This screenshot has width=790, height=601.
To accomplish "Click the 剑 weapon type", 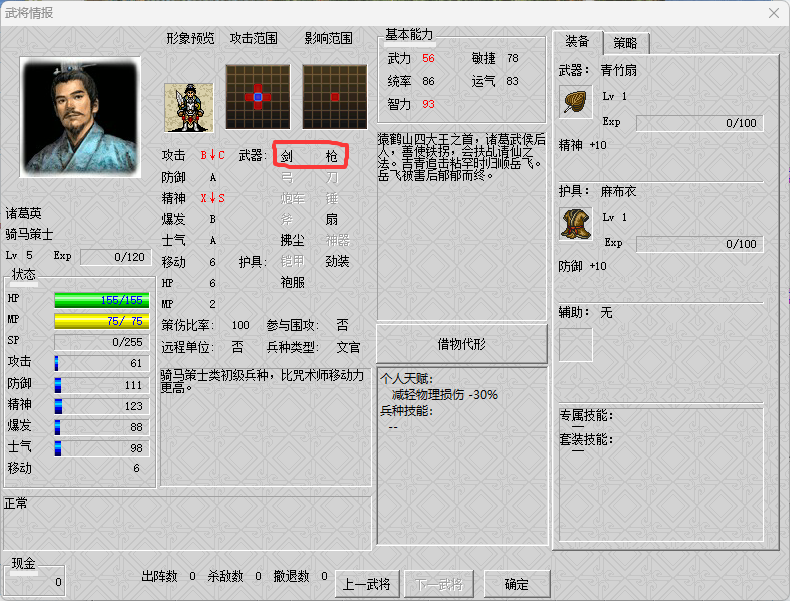I will [287, 156].
